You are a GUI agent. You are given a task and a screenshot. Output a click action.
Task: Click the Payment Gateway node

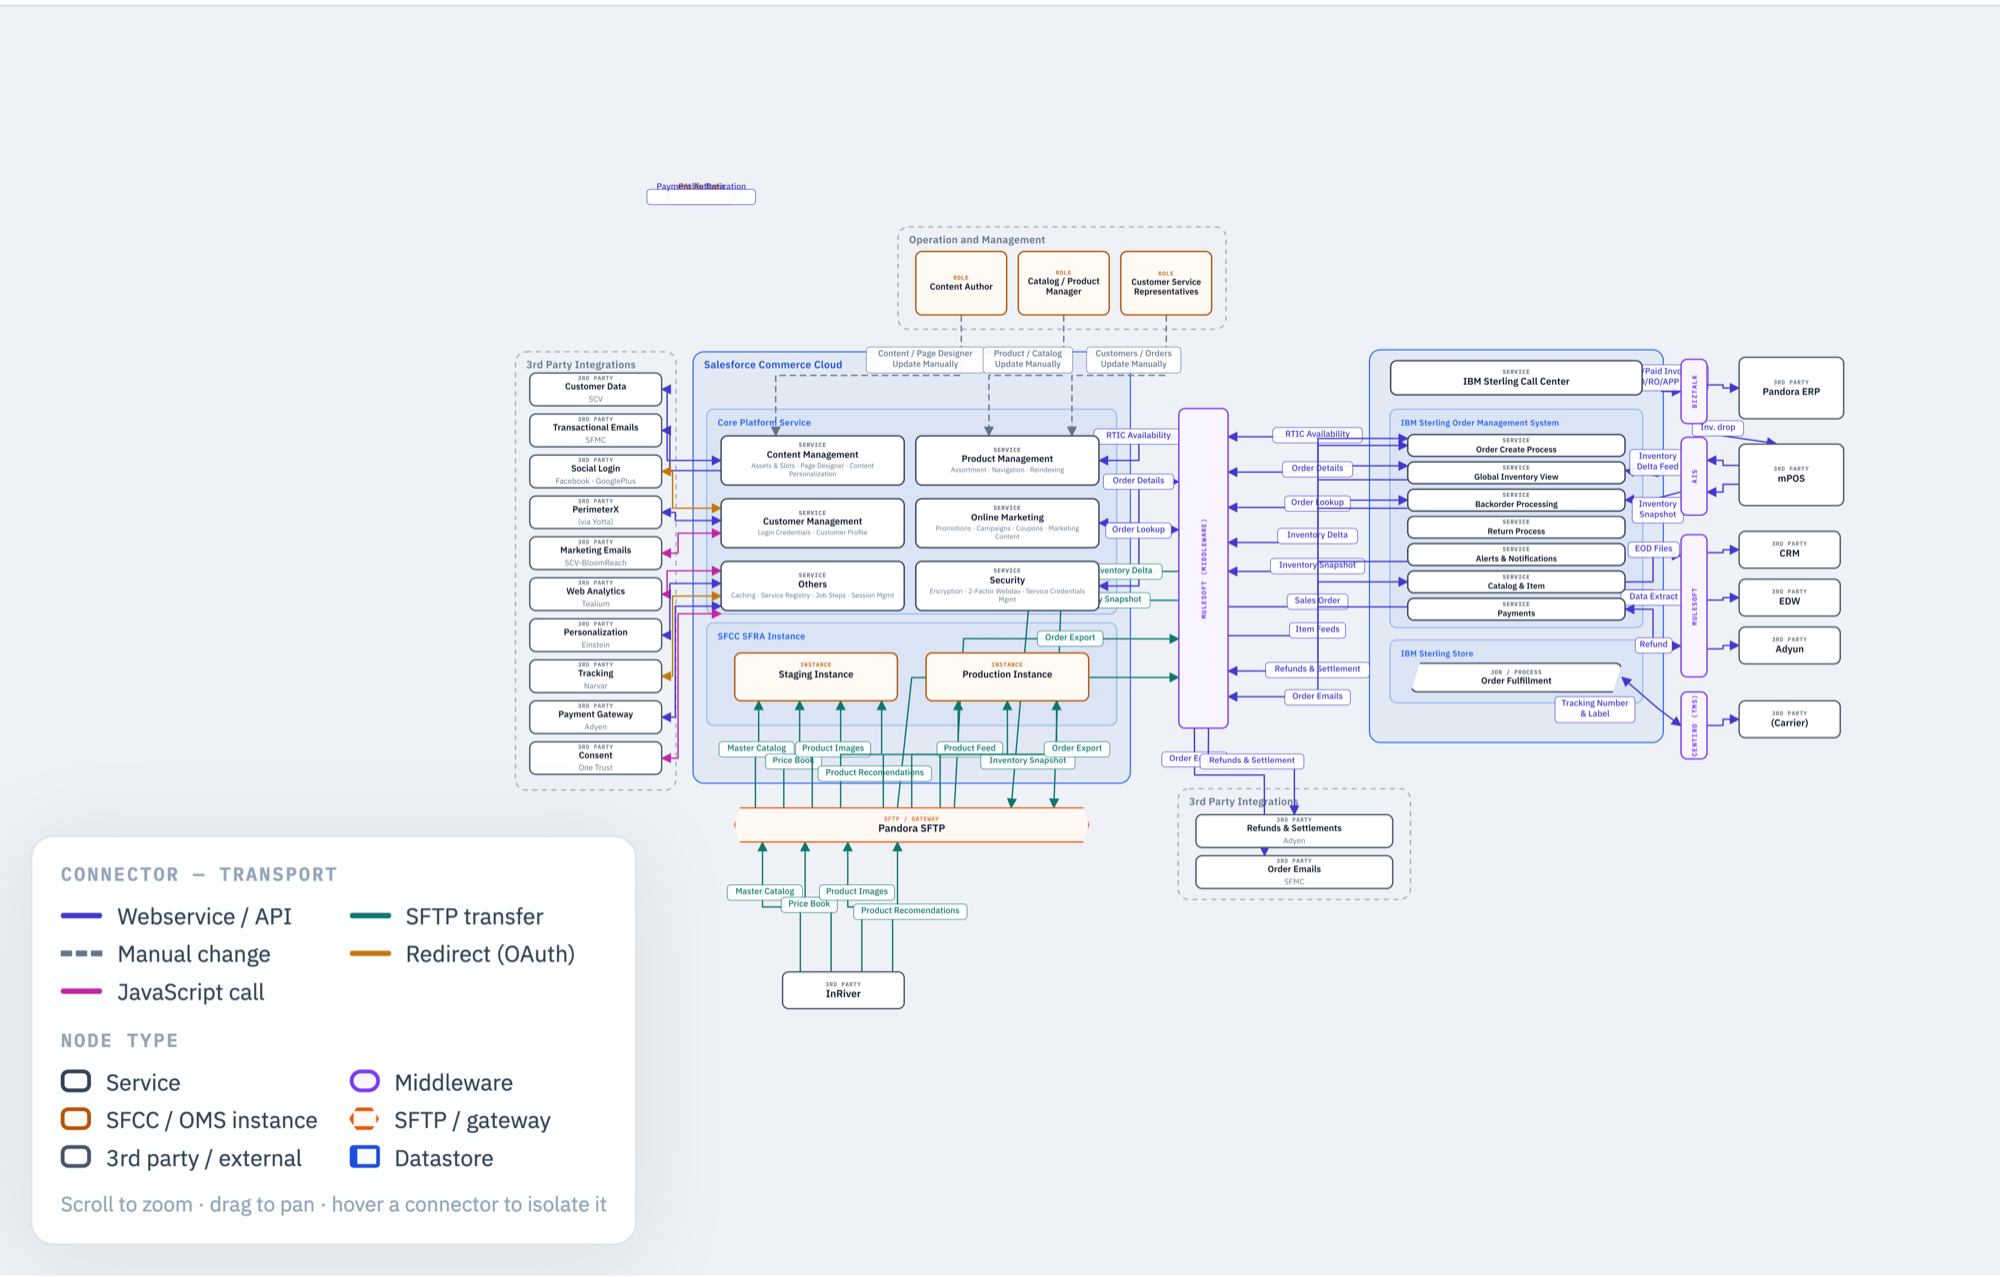click(x=595, y=717)
